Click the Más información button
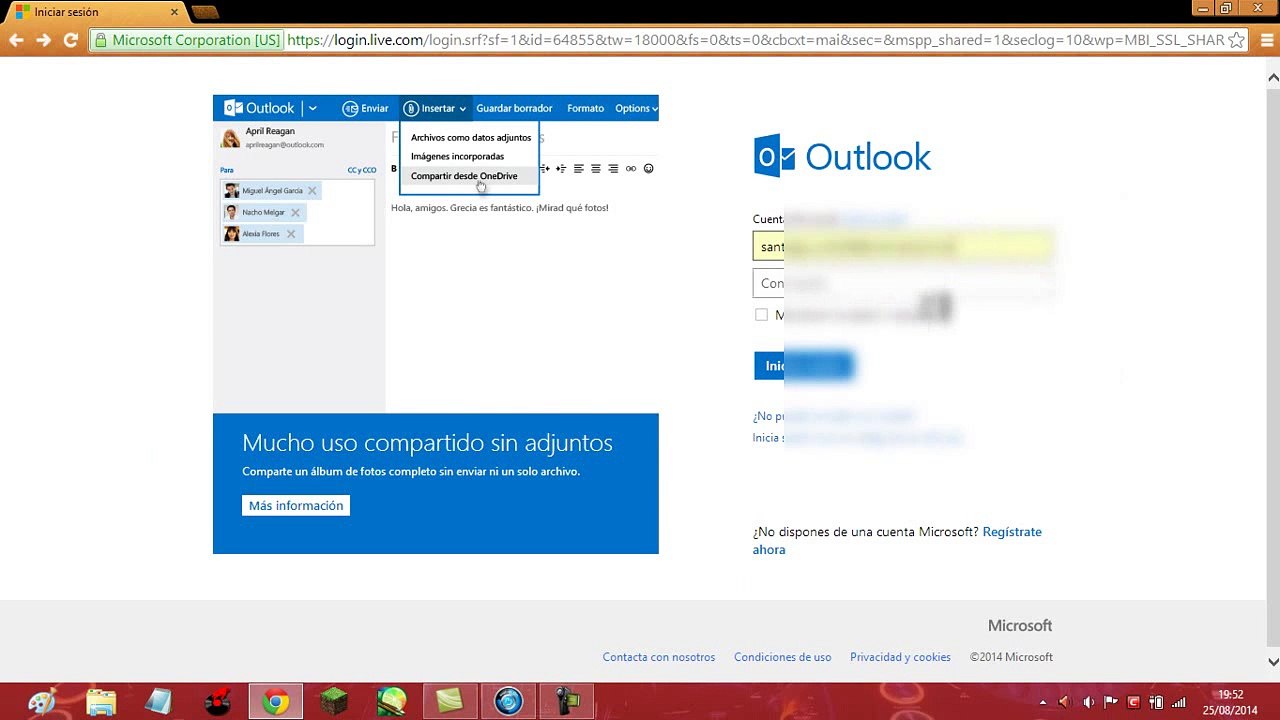The height and width of the screenshot is (720, 1280). click(296, 506)
